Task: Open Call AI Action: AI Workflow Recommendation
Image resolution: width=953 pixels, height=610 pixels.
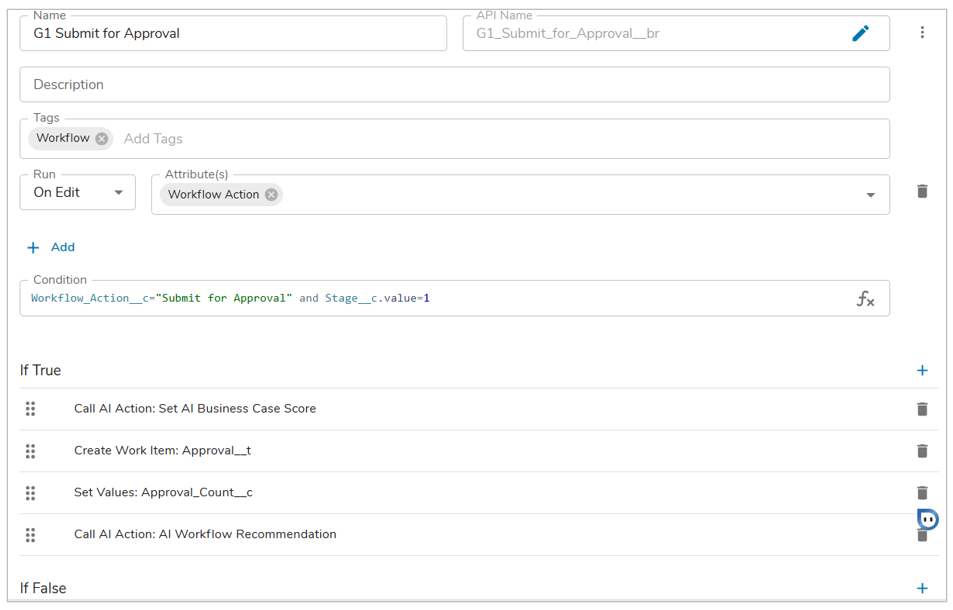Action: pos(205,534)
